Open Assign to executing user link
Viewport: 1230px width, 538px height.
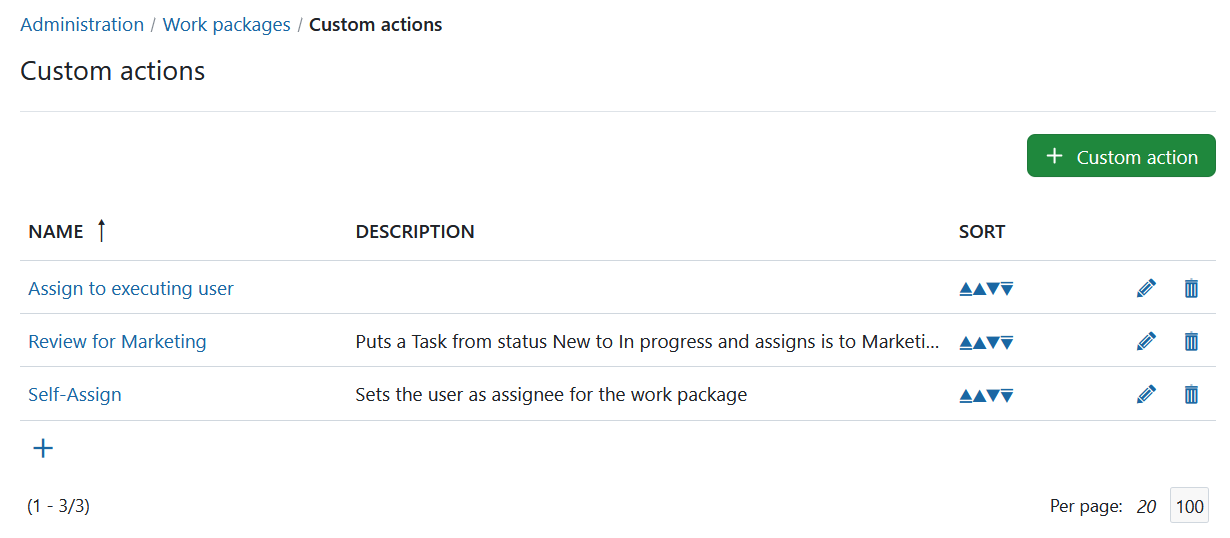click(131, 289)
